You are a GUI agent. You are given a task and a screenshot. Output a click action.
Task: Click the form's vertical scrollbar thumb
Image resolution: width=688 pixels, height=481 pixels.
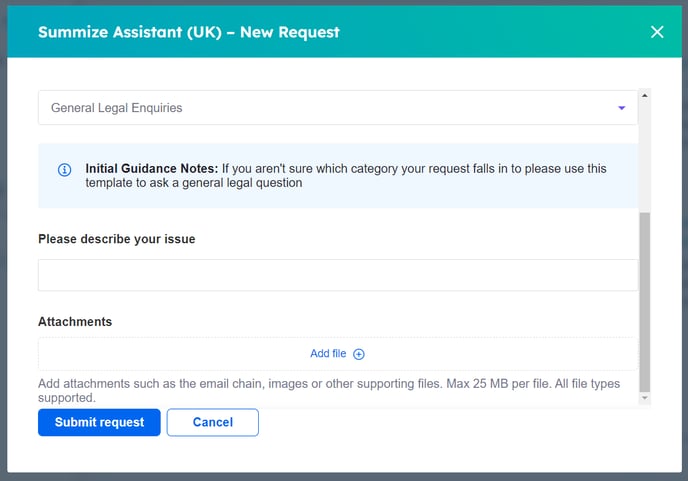pos(644,300)
